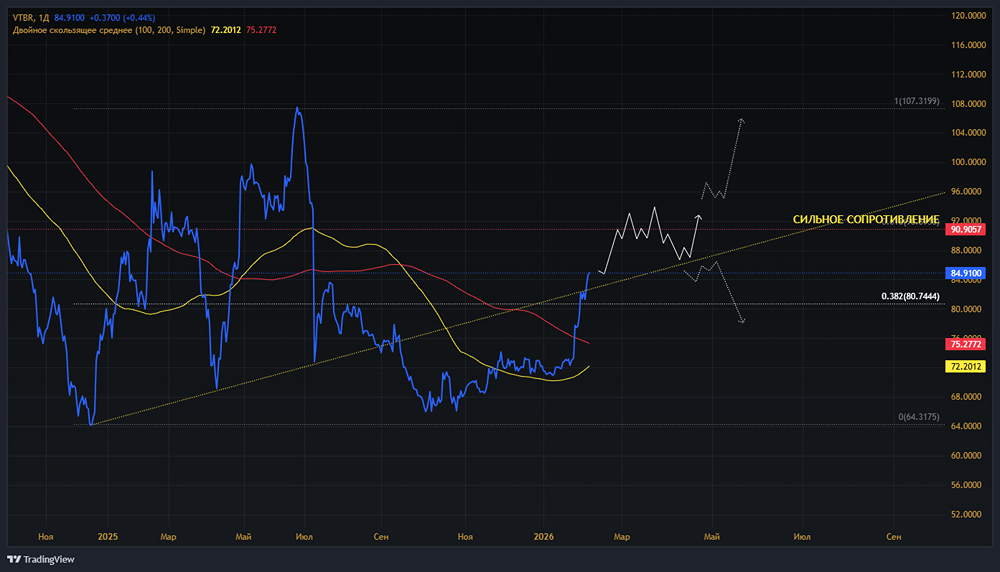This screenshot has height=572, width=1000.
Task: Click the 68.0000 price scale tick
Action: (x=968, y=397)
